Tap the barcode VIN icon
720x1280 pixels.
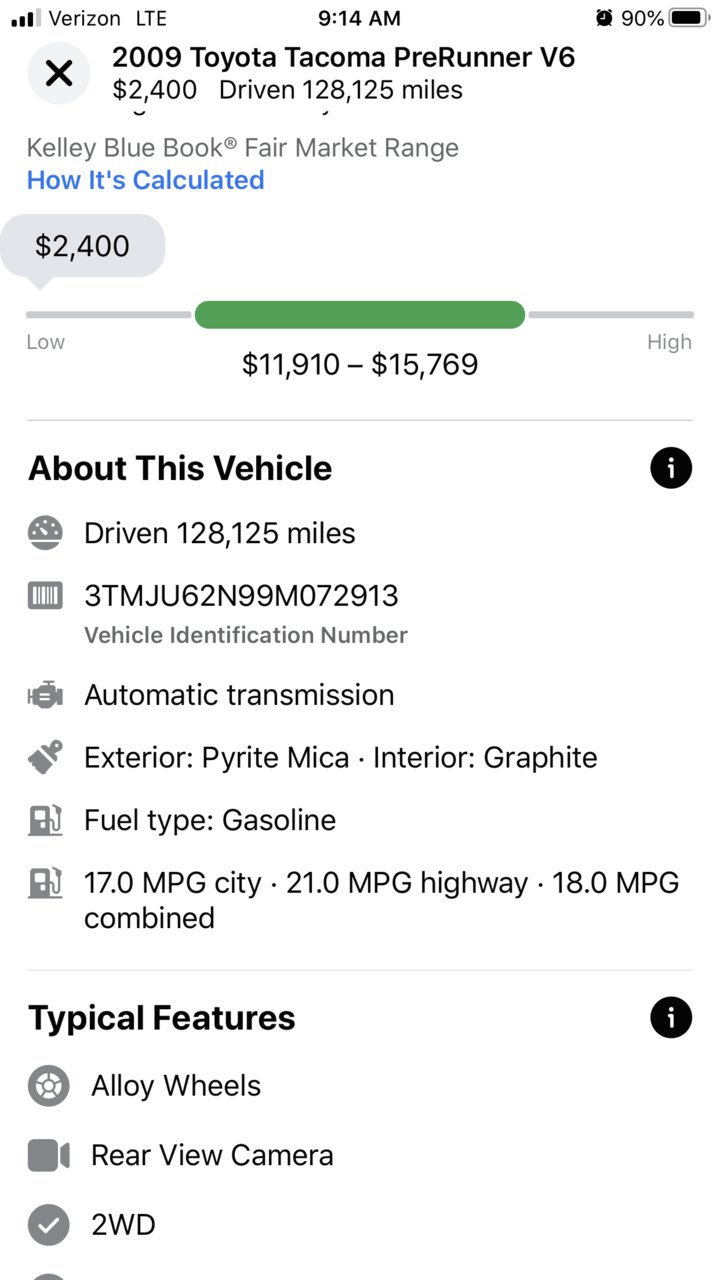point(46,596)
